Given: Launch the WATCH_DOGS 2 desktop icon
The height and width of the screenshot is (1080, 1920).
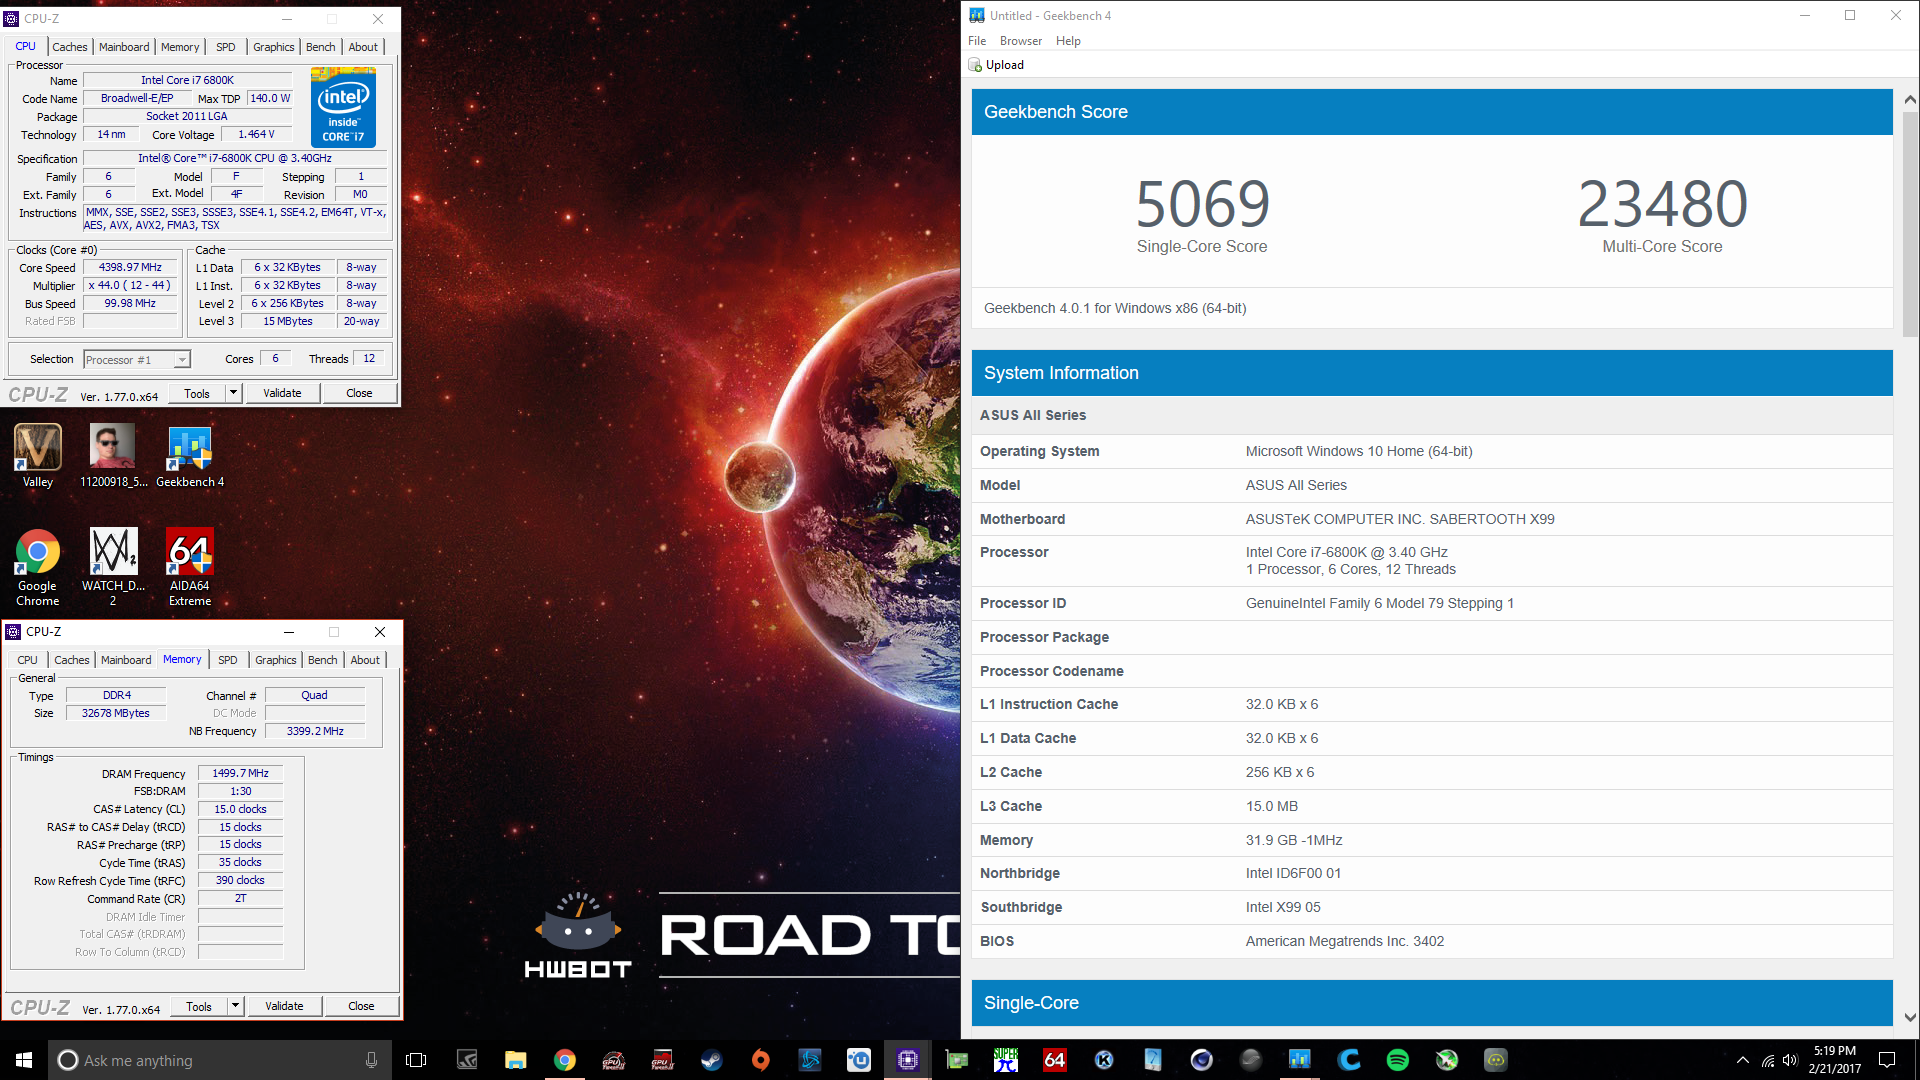Looking at the screenshot, I should click(113, 566).
